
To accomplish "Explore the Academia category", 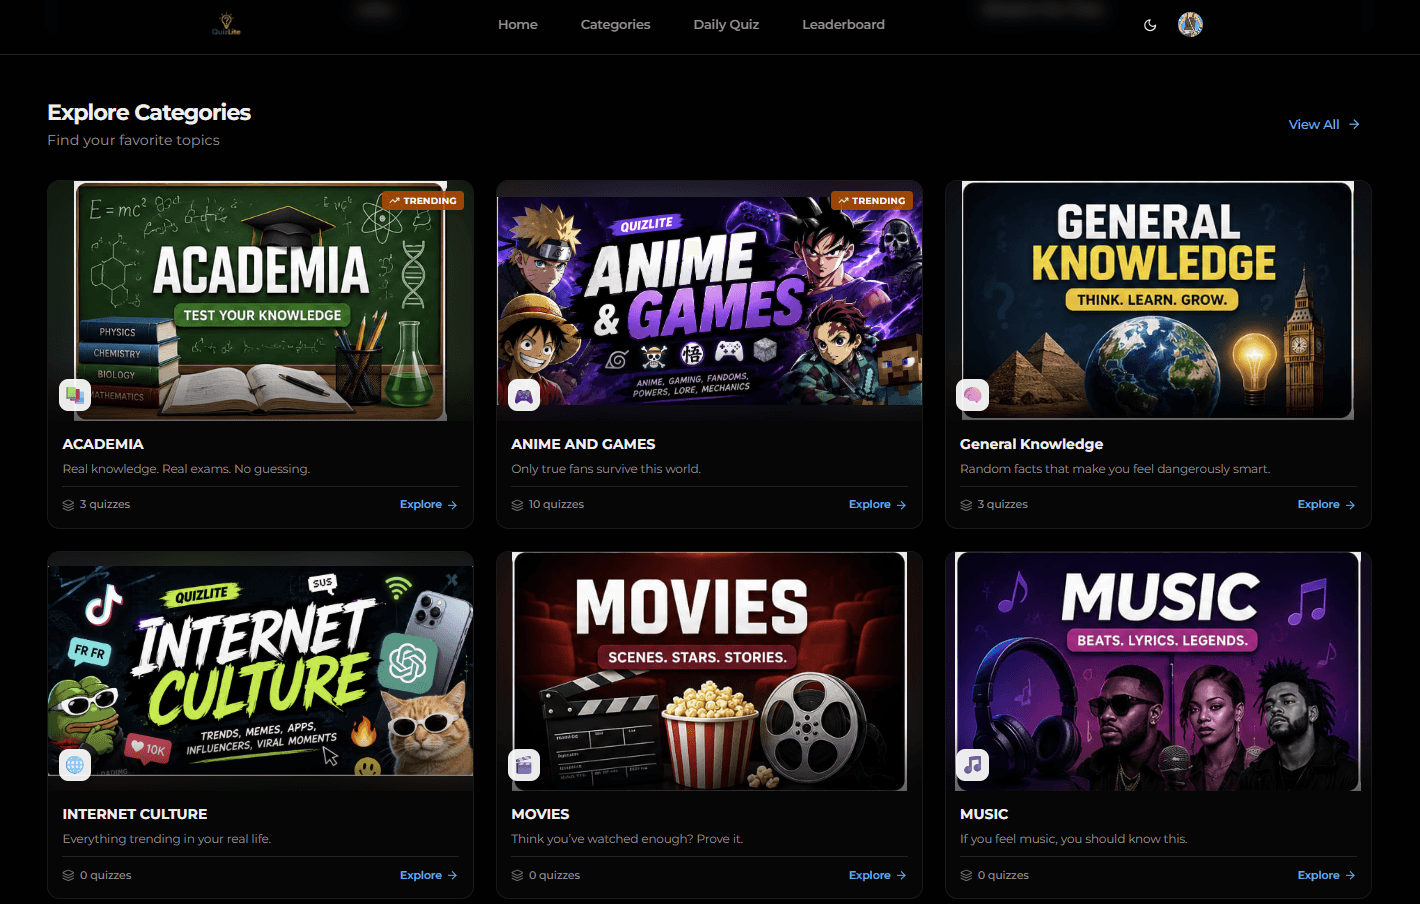I will click(x=429, y=504).
